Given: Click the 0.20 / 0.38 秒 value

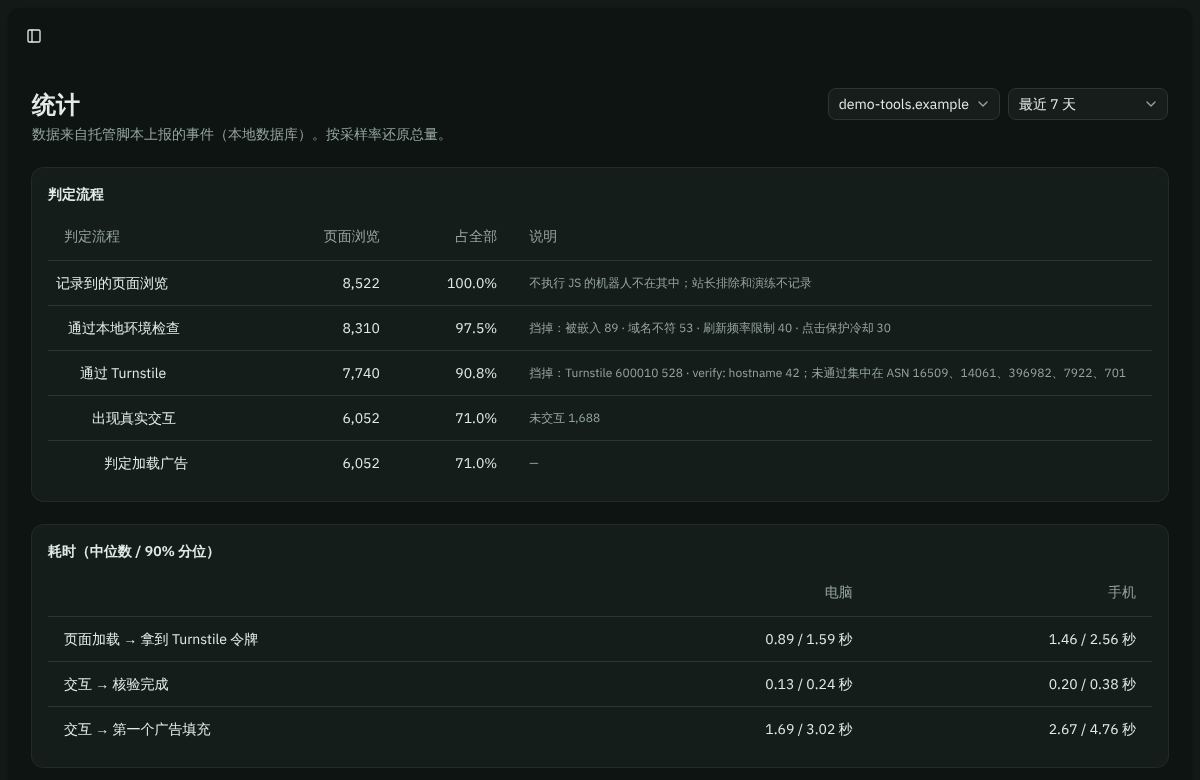Looking at the screenshot, I should (x=1092, y=684).
